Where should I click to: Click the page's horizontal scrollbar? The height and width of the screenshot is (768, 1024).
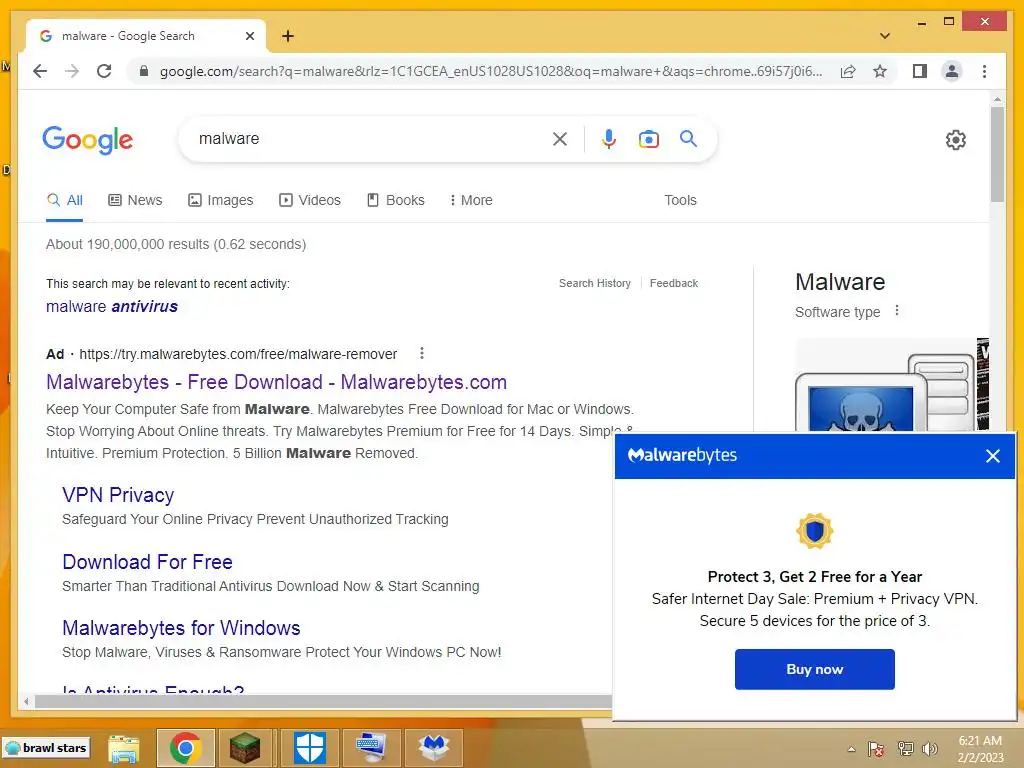pos(323,701)
